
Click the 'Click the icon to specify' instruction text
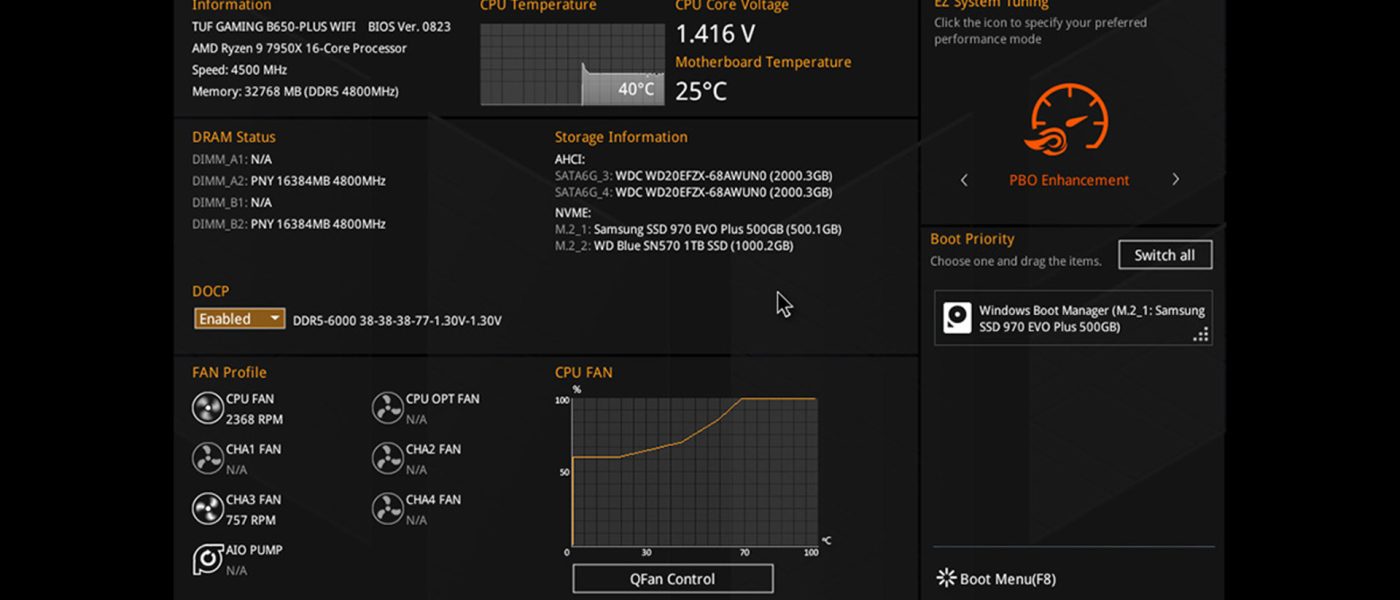(1041, 31)
